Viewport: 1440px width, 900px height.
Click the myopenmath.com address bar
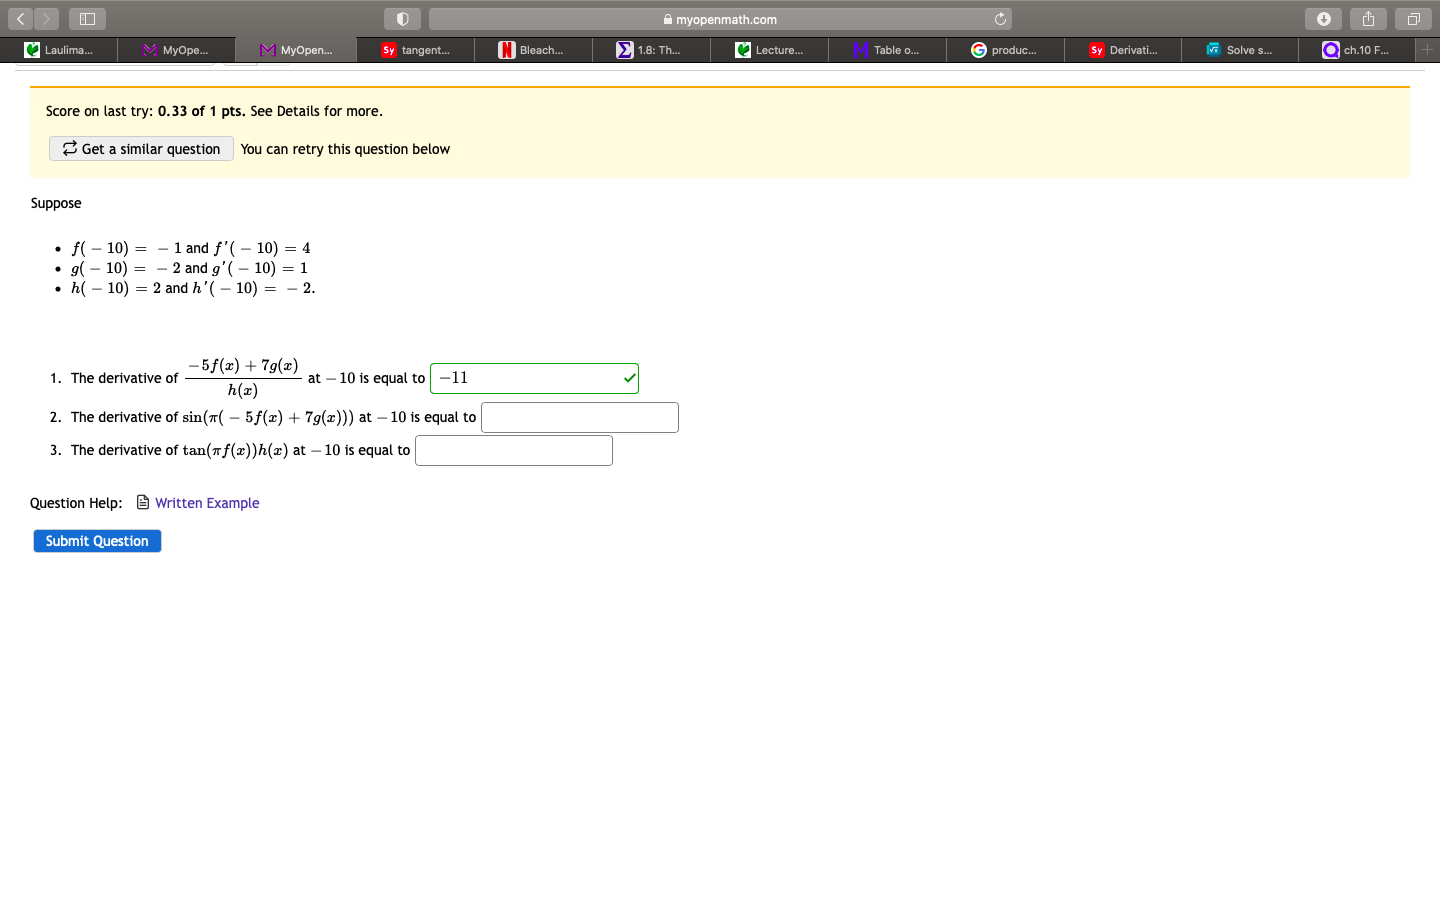point(720,19)
